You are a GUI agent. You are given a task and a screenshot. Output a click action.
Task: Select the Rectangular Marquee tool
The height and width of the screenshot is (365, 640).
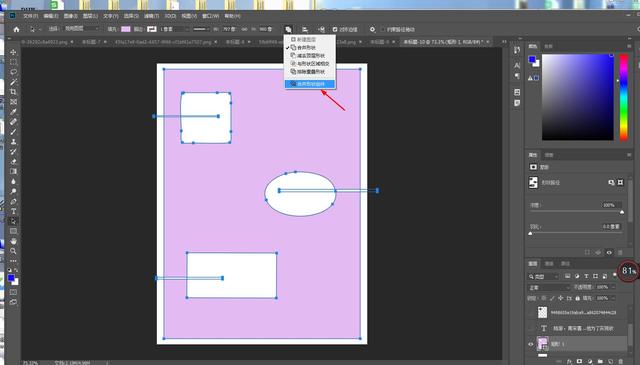coord(13,62)
